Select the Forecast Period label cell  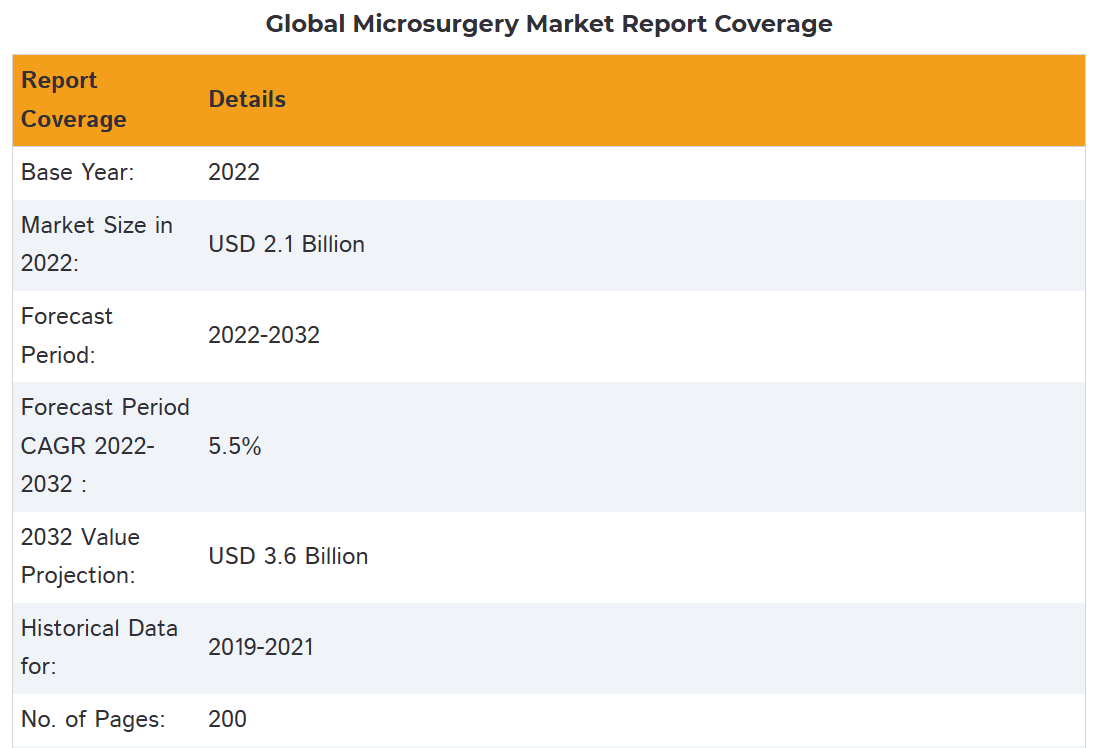click(x=67, y=335)
